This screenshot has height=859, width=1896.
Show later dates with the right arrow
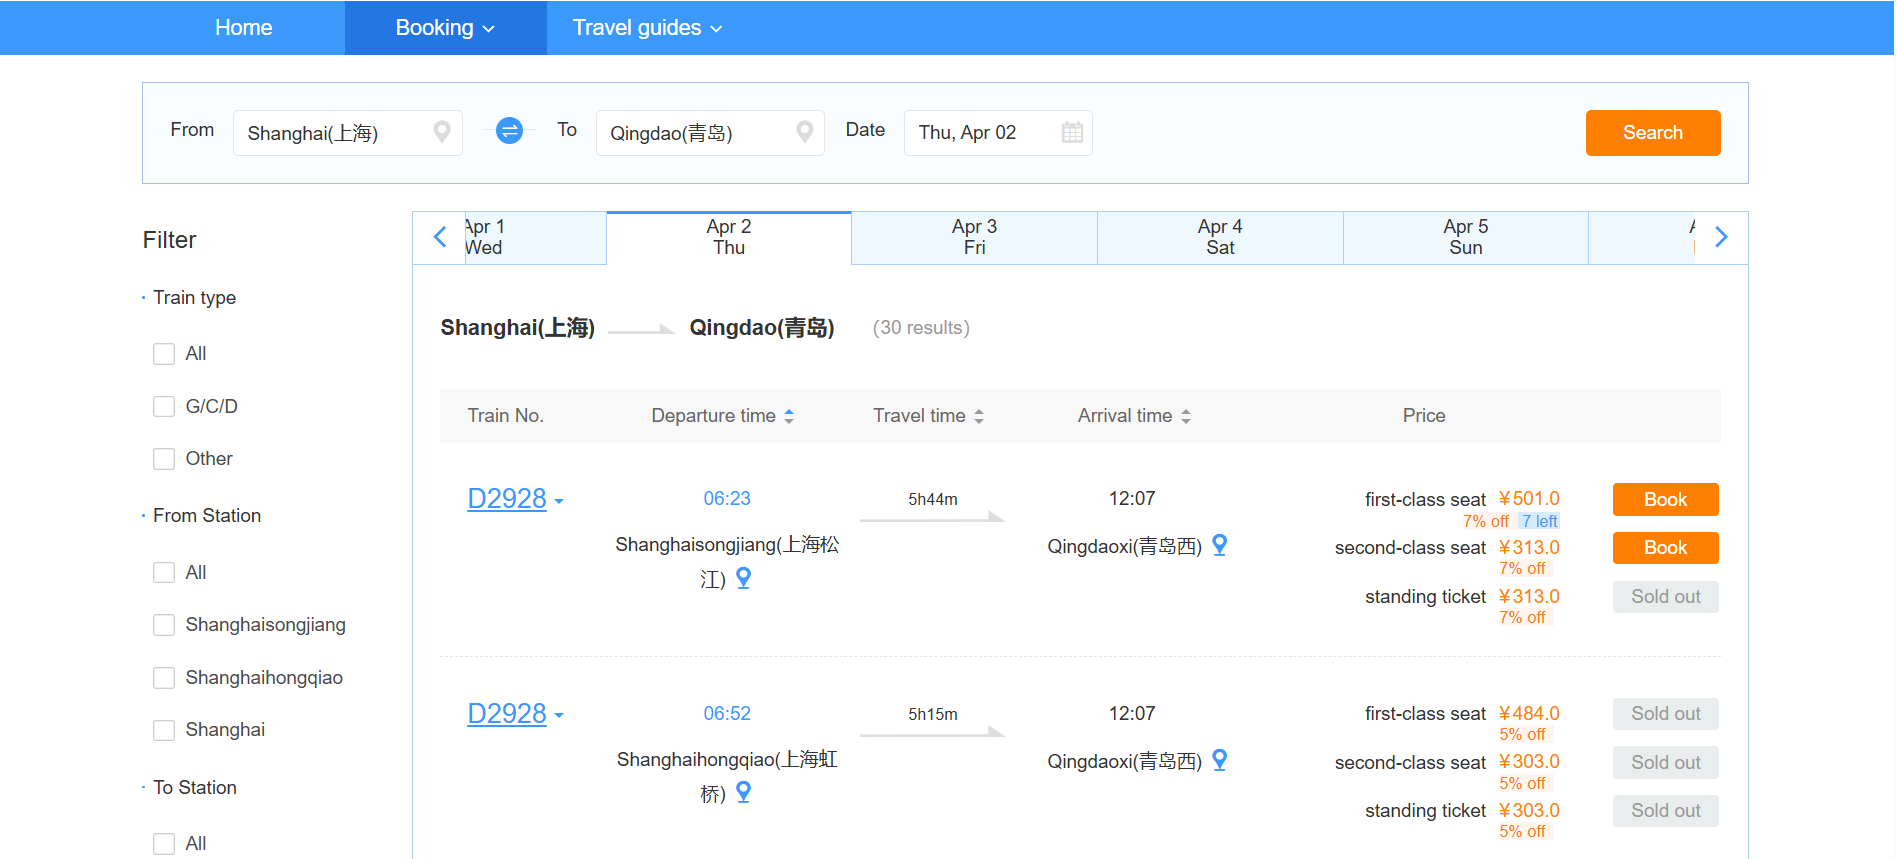[1720, 237]
